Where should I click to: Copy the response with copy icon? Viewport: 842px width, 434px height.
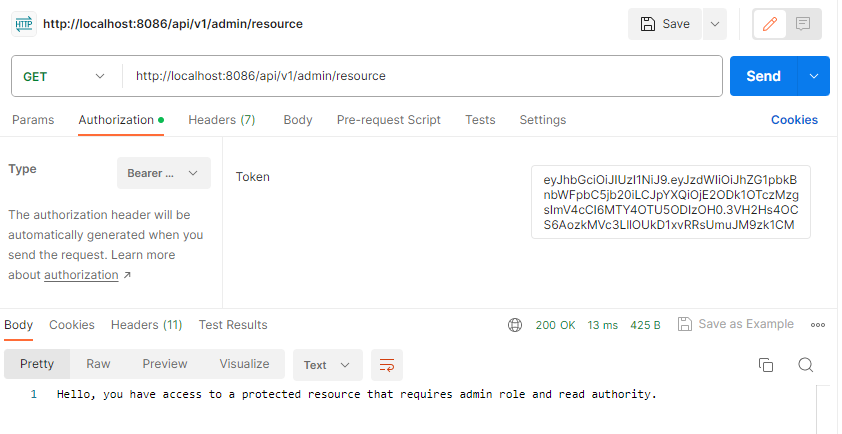point(766,365)
